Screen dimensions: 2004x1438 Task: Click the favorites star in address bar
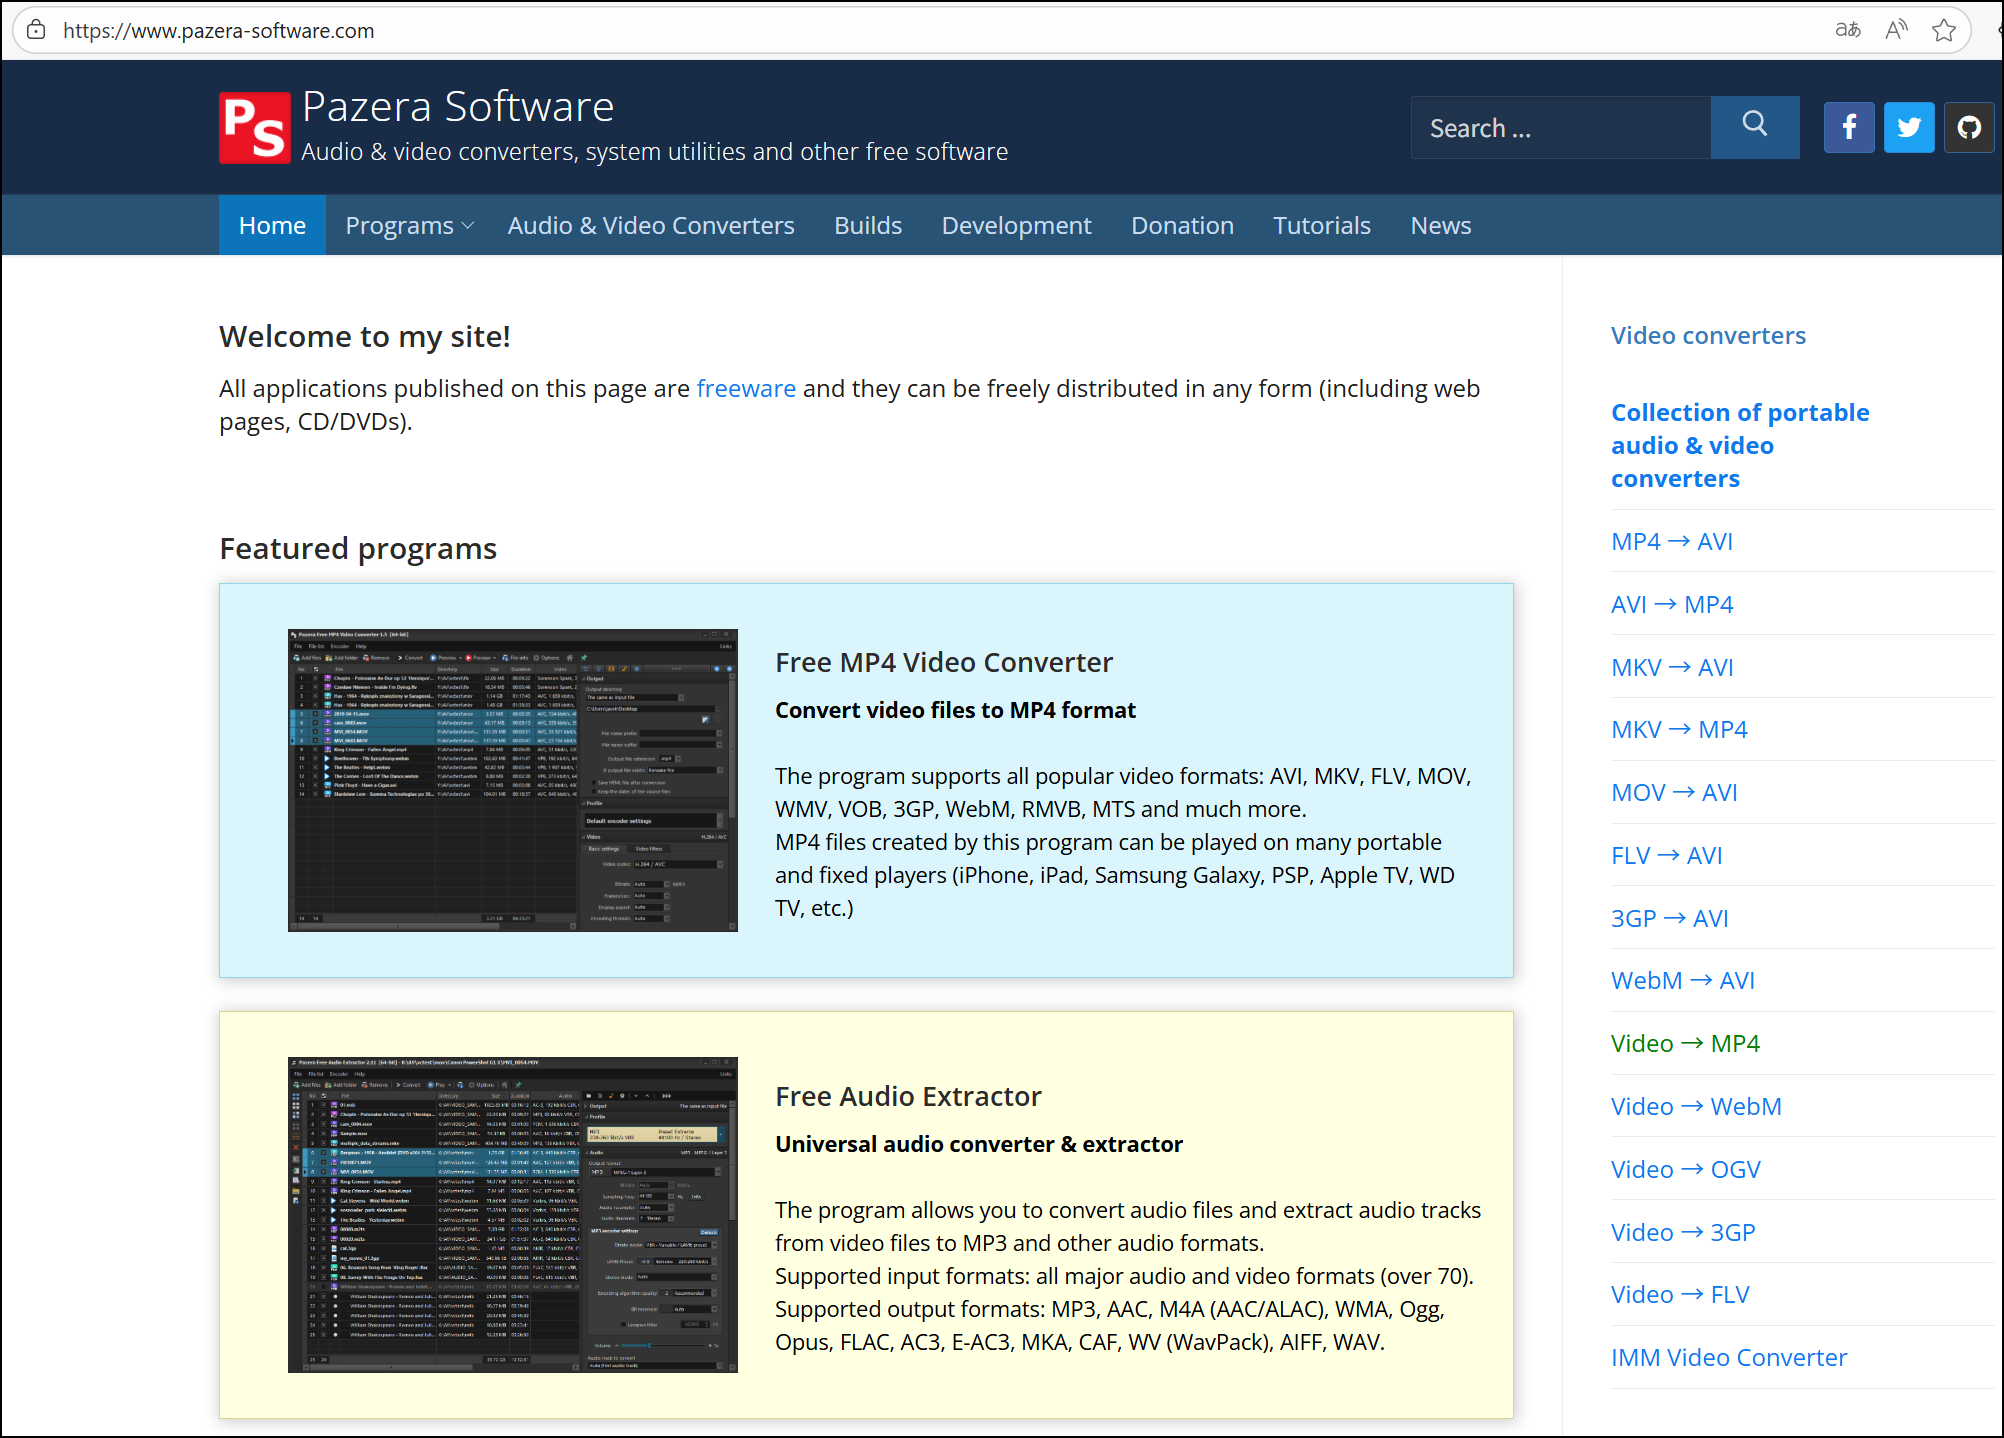coord(1943,30)
